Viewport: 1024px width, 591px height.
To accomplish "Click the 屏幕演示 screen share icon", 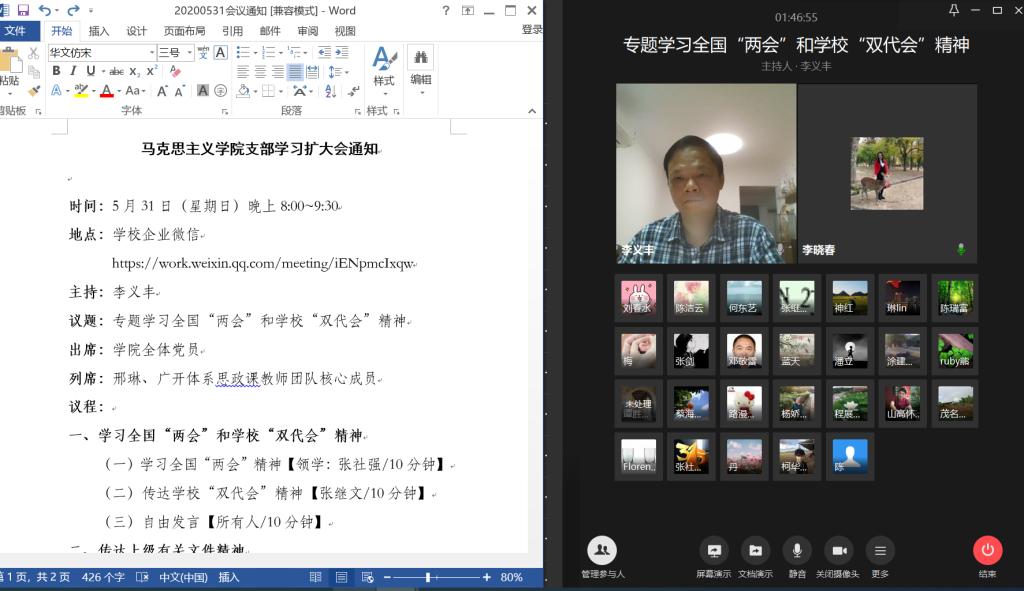I will 714,551.
